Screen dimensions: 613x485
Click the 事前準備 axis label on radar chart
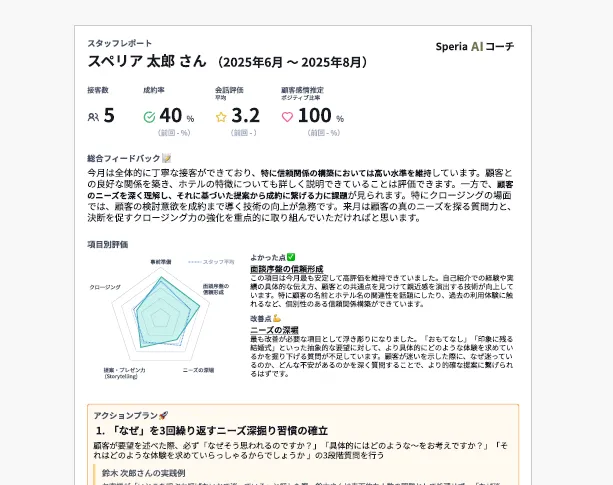coord(161,262)
